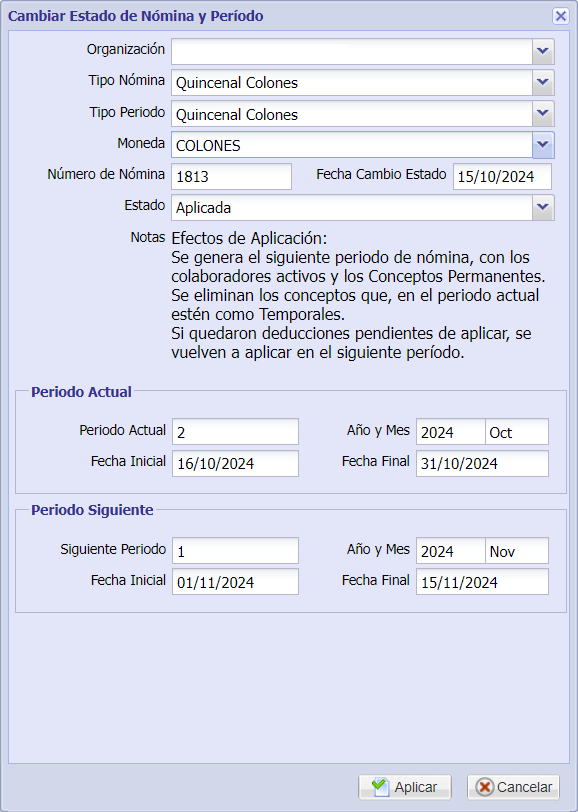Click the Nov month field
This screenshot has width=578, height=812.
(517, 550)
